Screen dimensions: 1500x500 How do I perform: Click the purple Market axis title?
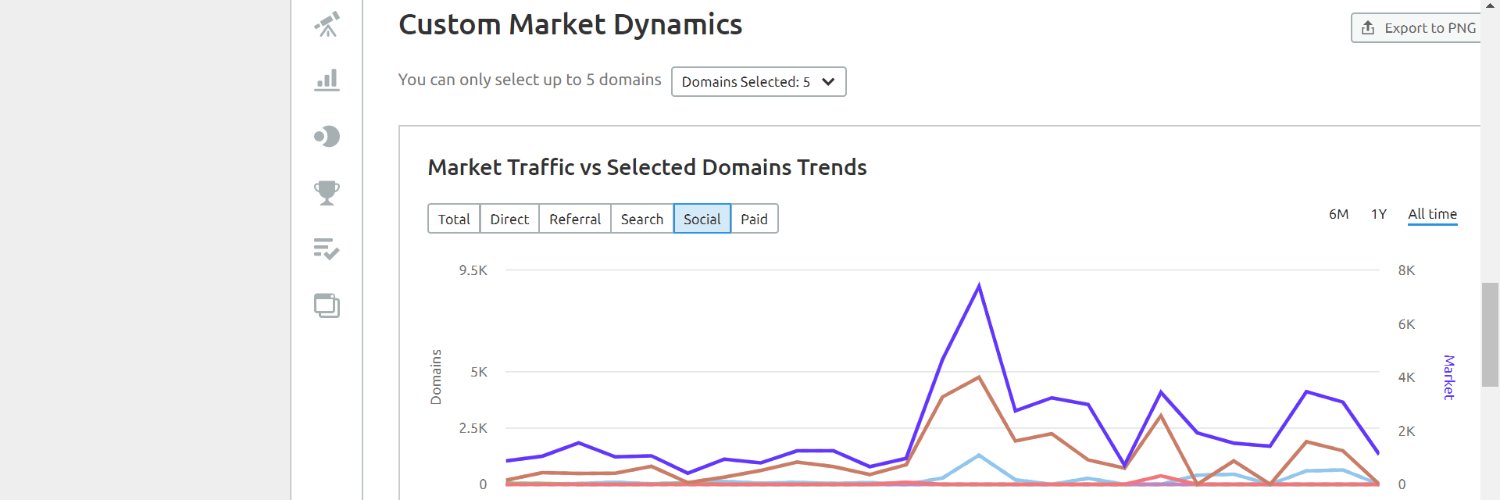1448,377
